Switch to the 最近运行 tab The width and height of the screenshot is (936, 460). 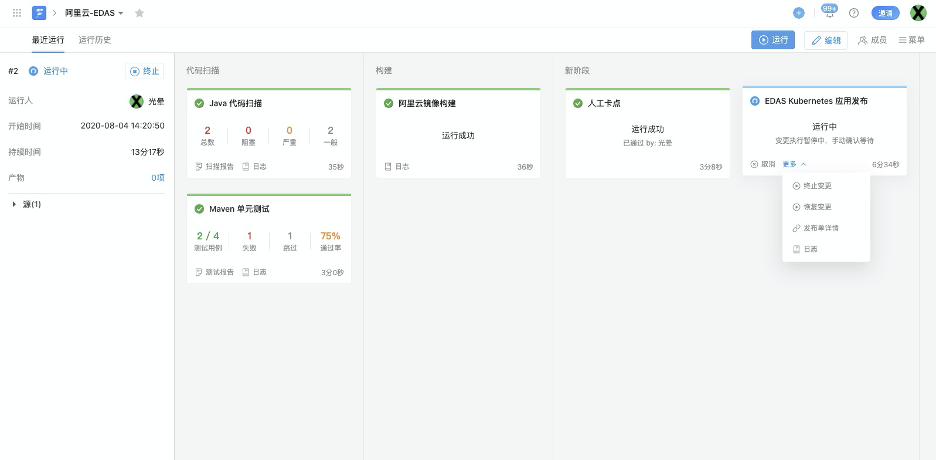[x=48, y=40]
